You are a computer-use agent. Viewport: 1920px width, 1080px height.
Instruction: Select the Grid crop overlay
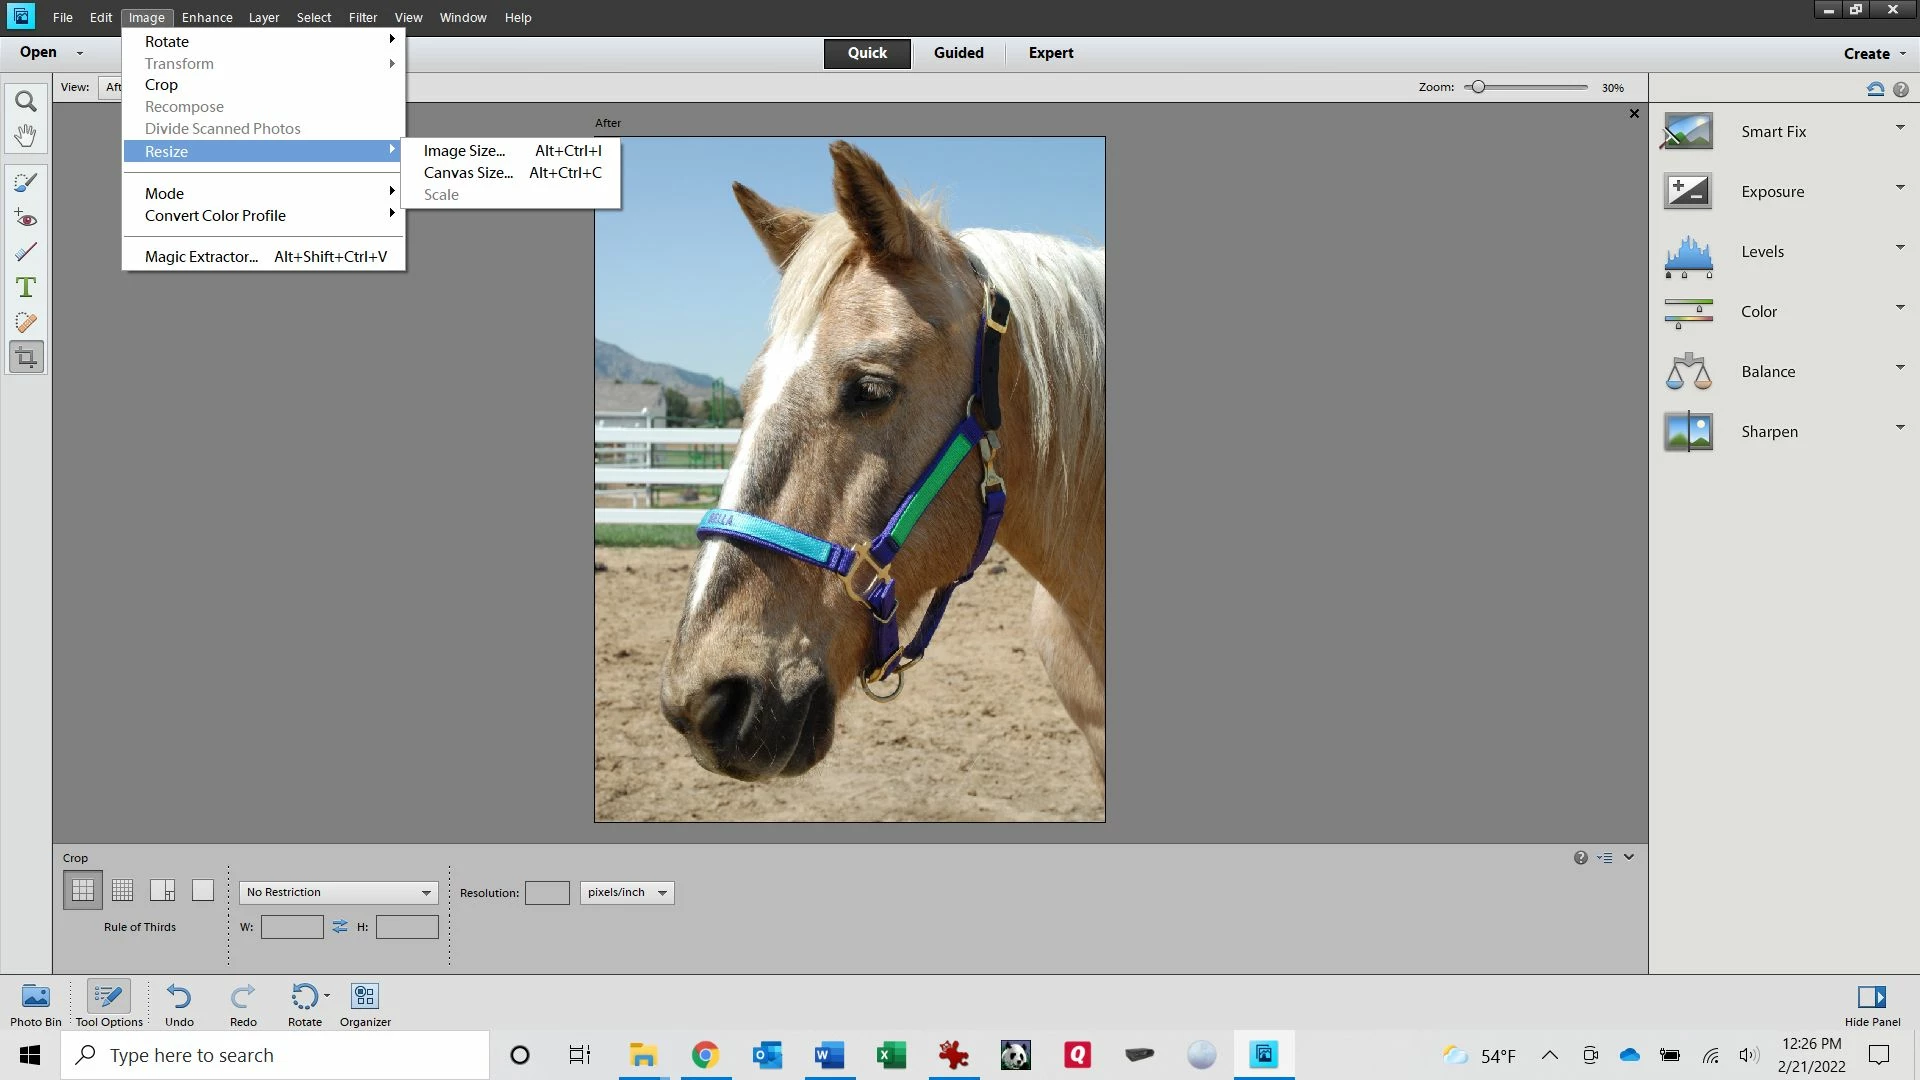123,890
